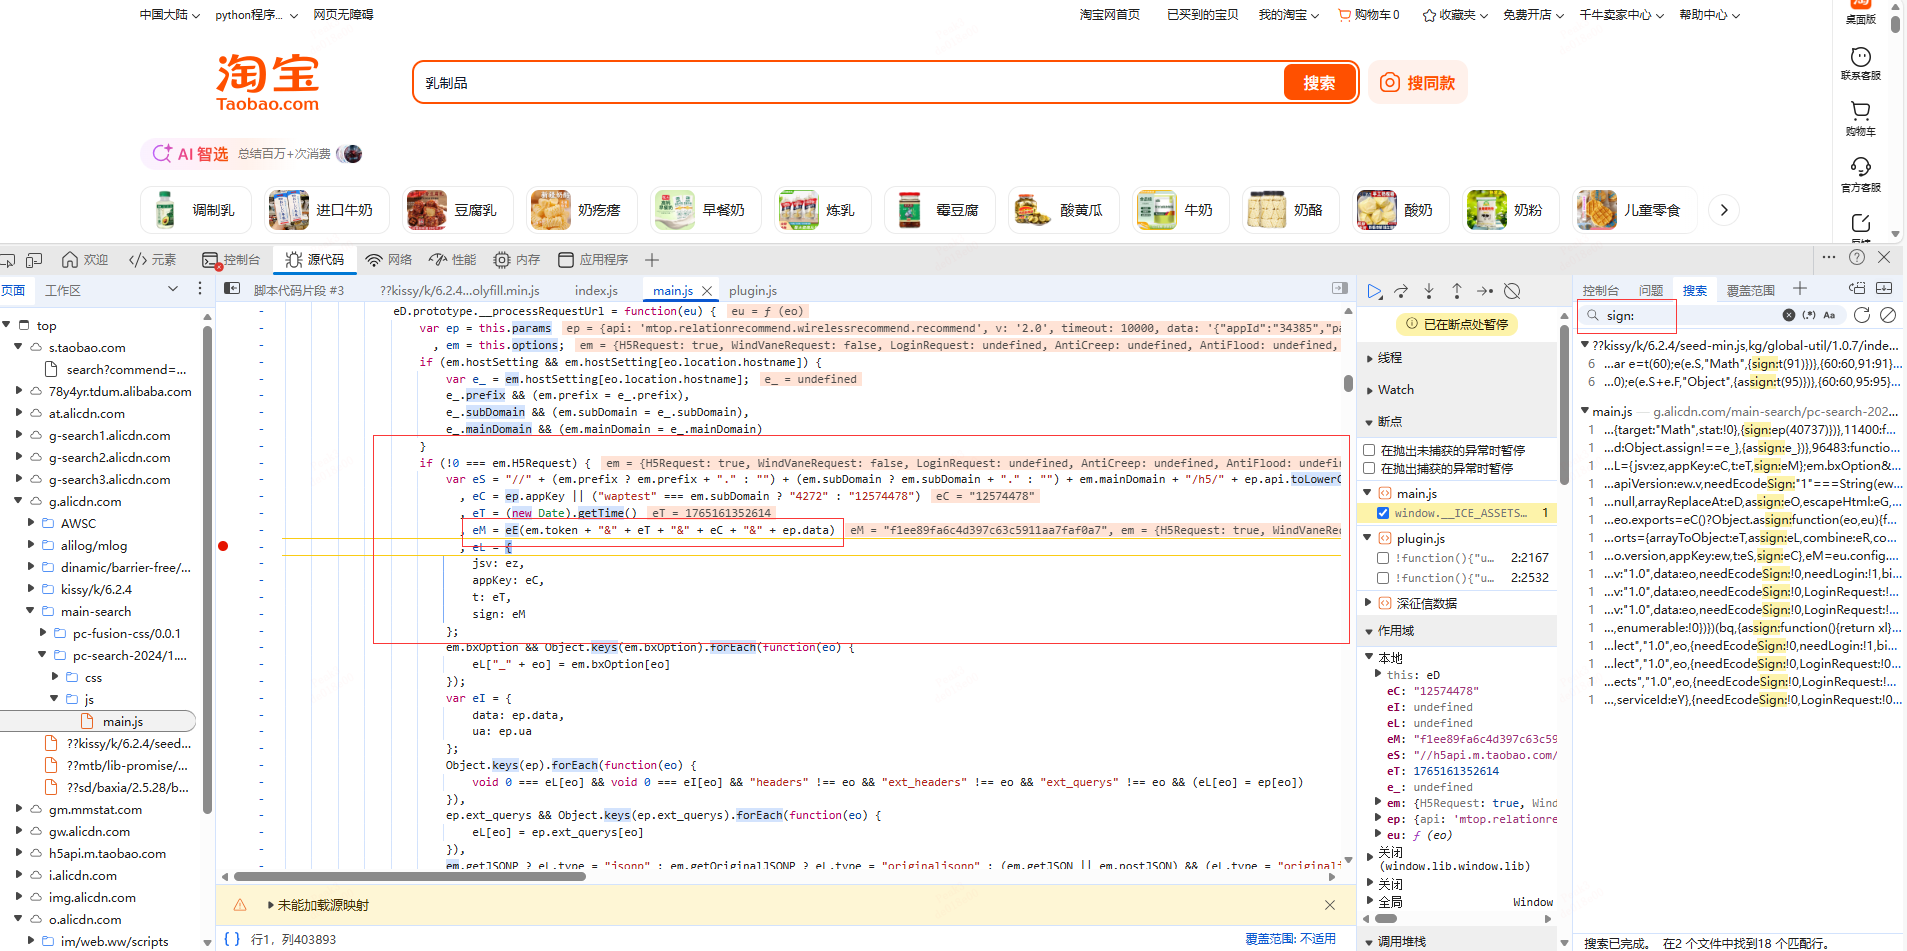Next arrow in category carousel
The width and height of the screenshot is (1907, 951).
(1723, 210)
